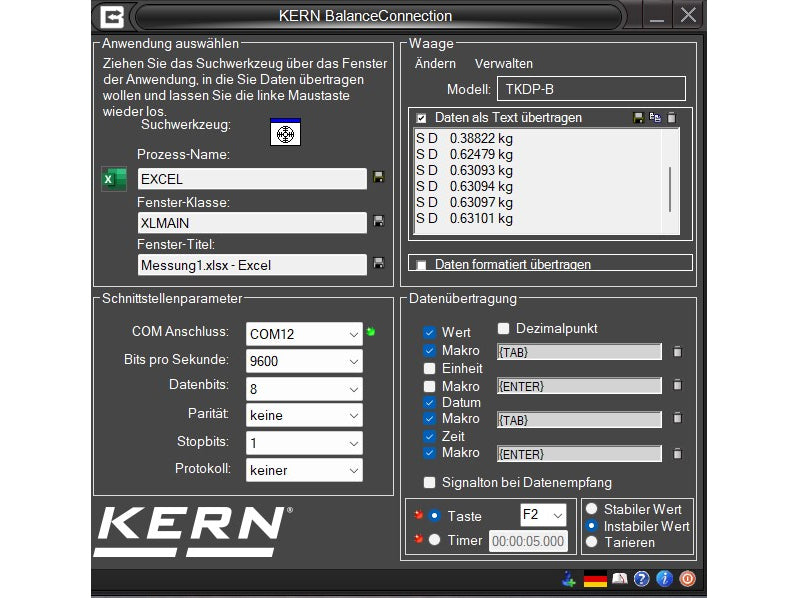Open the manual book icon
Viewport: 798px width, 598px height.
pyautogui.click(x=619, y=579)
